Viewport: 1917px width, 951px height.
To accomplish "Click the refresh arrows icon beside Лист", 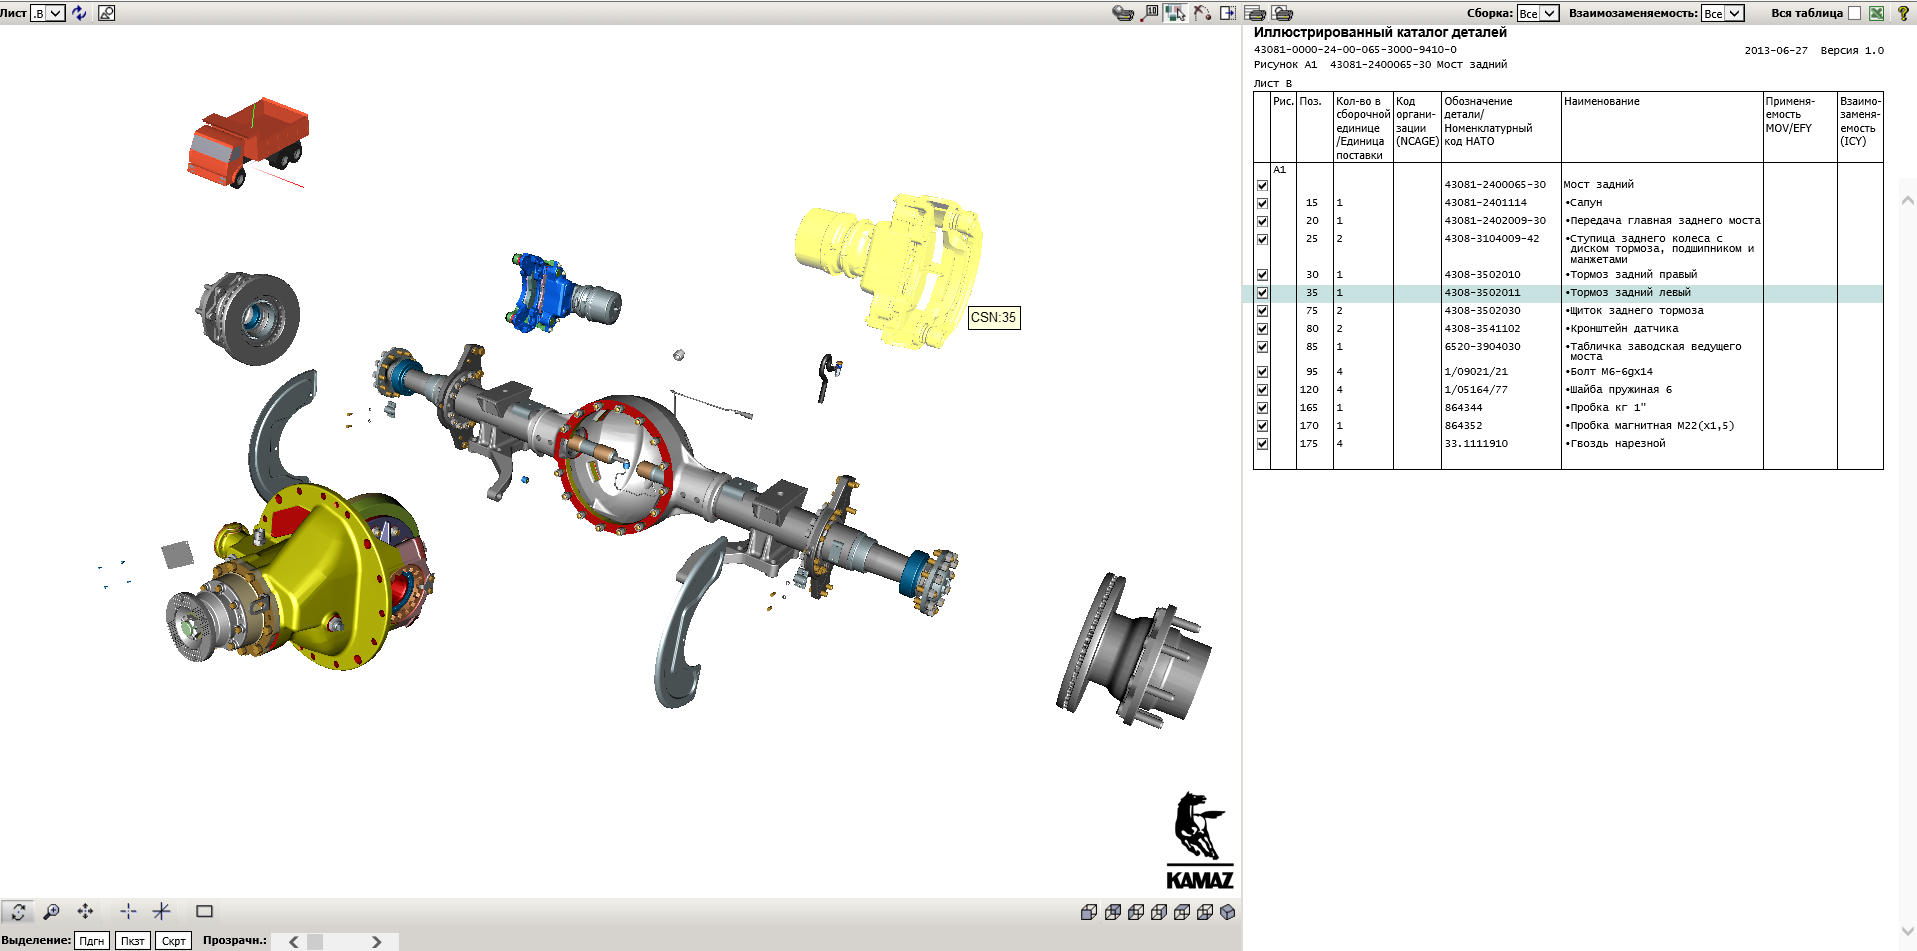I will (79, 13).
